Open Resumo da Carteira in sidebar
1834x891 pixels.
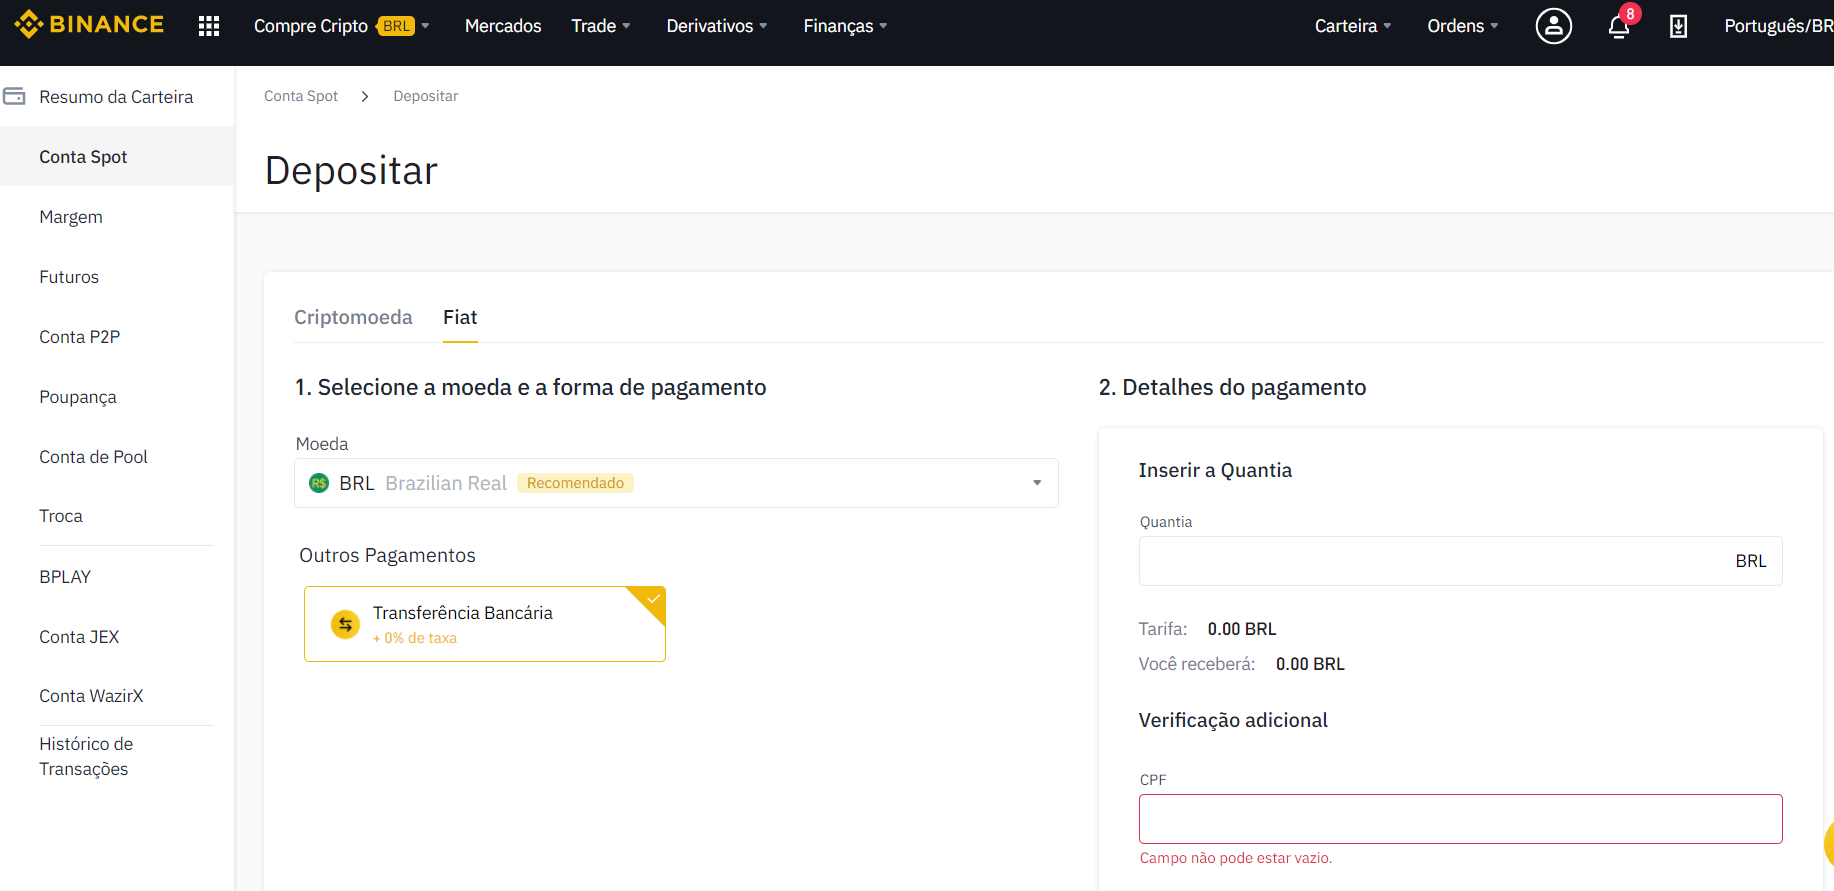tap(117, 96)
